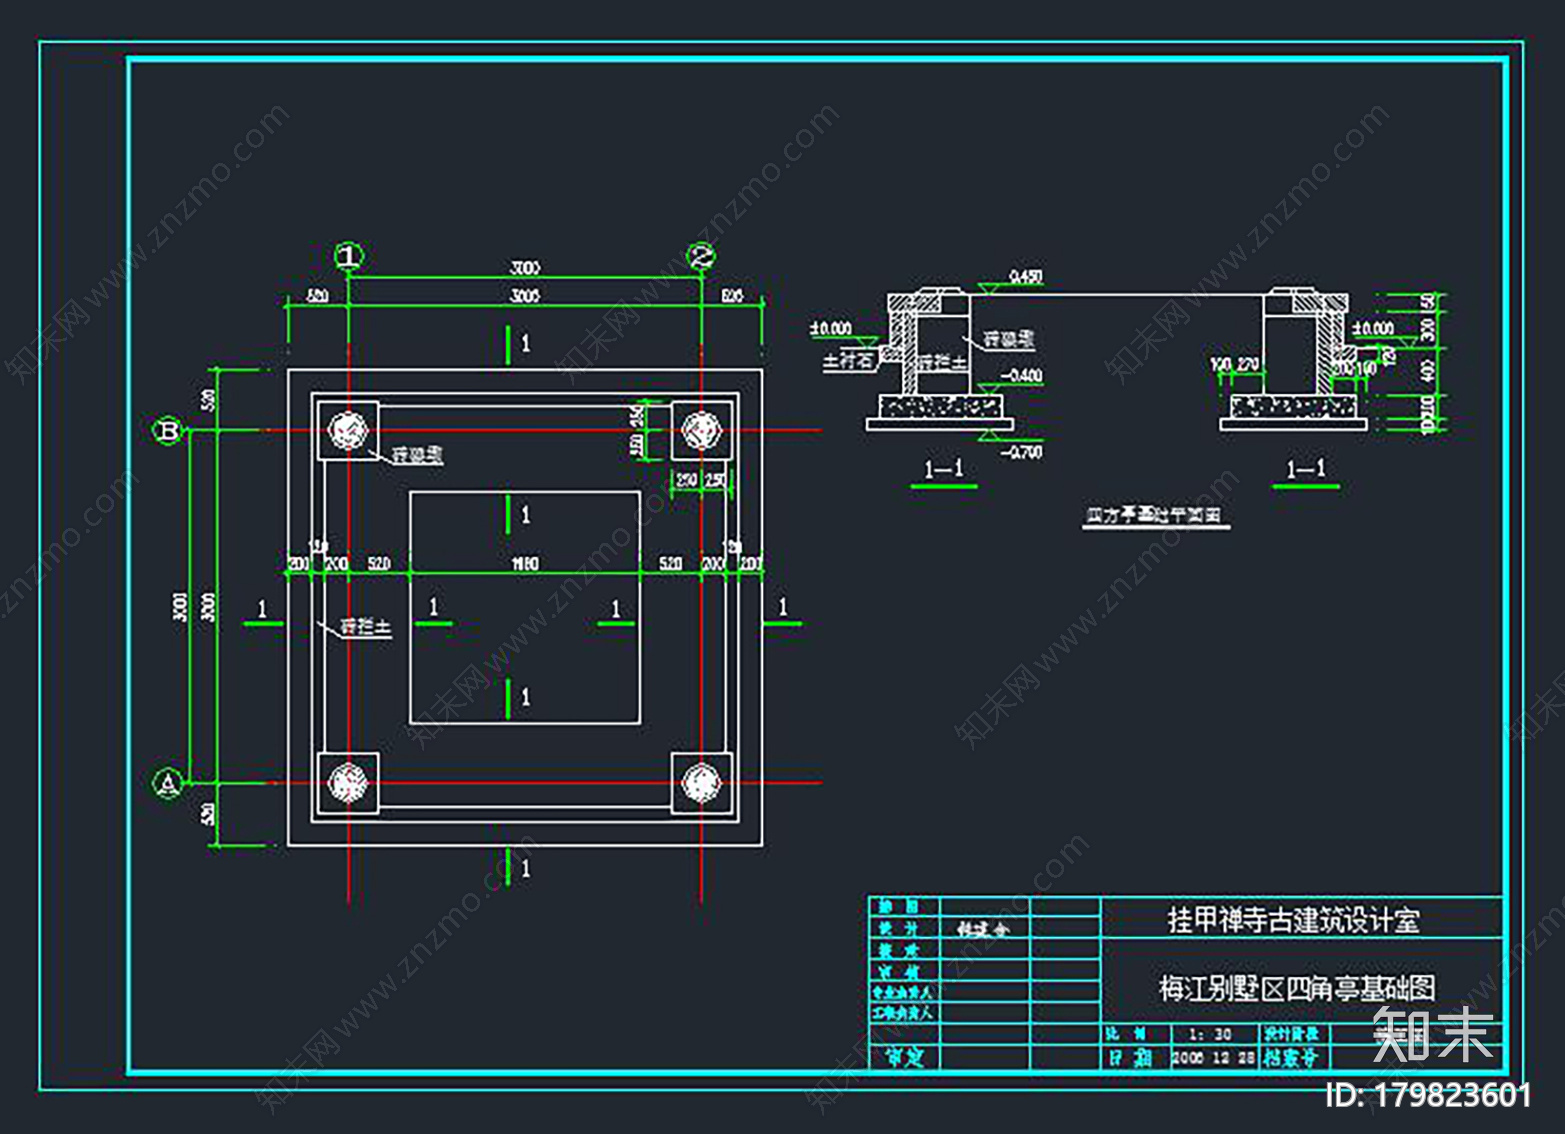
Task: Select title text "挂甲禅寺古建筑设计室"
Action: tap(1294, 920)
